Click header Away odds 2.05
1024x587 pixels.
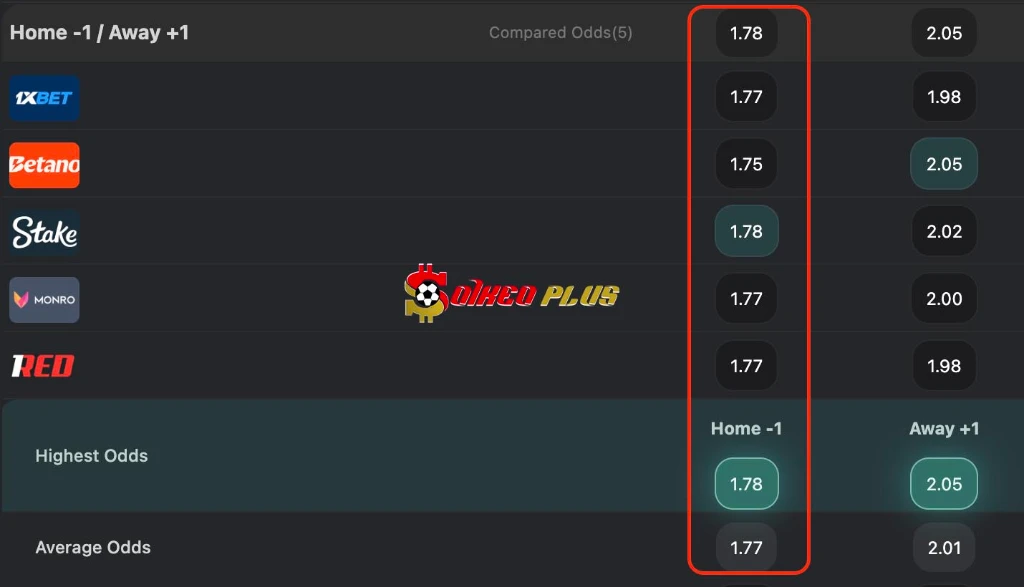(x=944, y=33)
